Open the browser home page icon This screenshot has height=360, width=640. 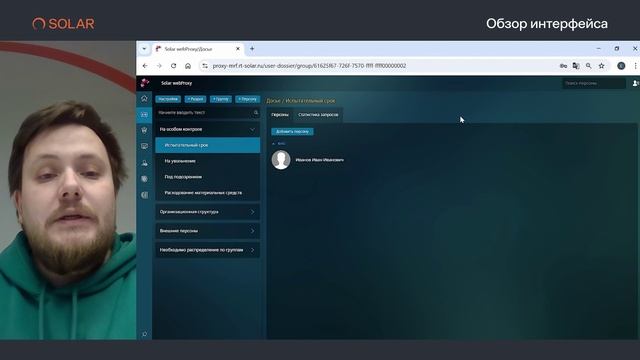[188, 66]
